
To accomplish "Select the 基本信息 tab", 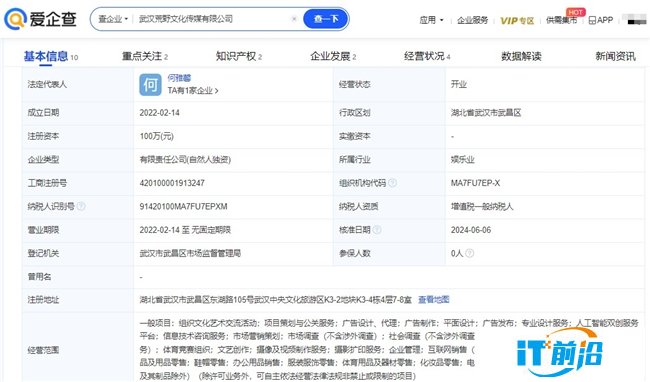I will (51, 56).
